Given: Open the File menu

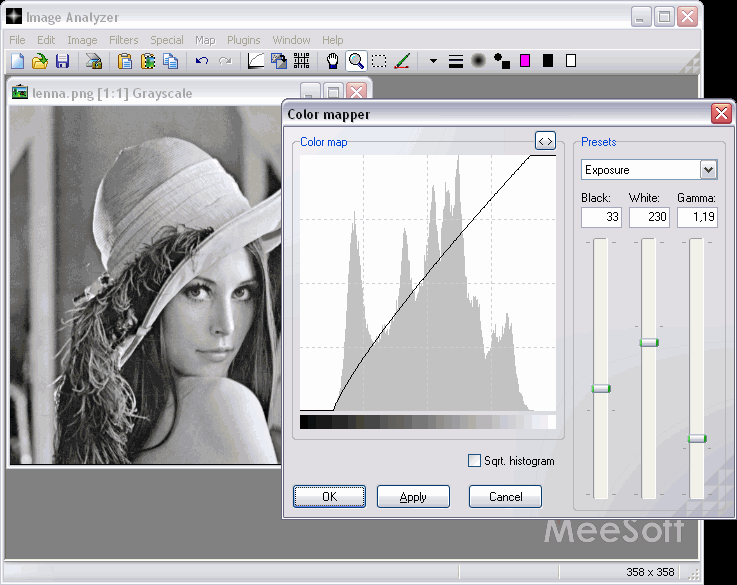Looking at the screenshot, I should tap(17, 40).
